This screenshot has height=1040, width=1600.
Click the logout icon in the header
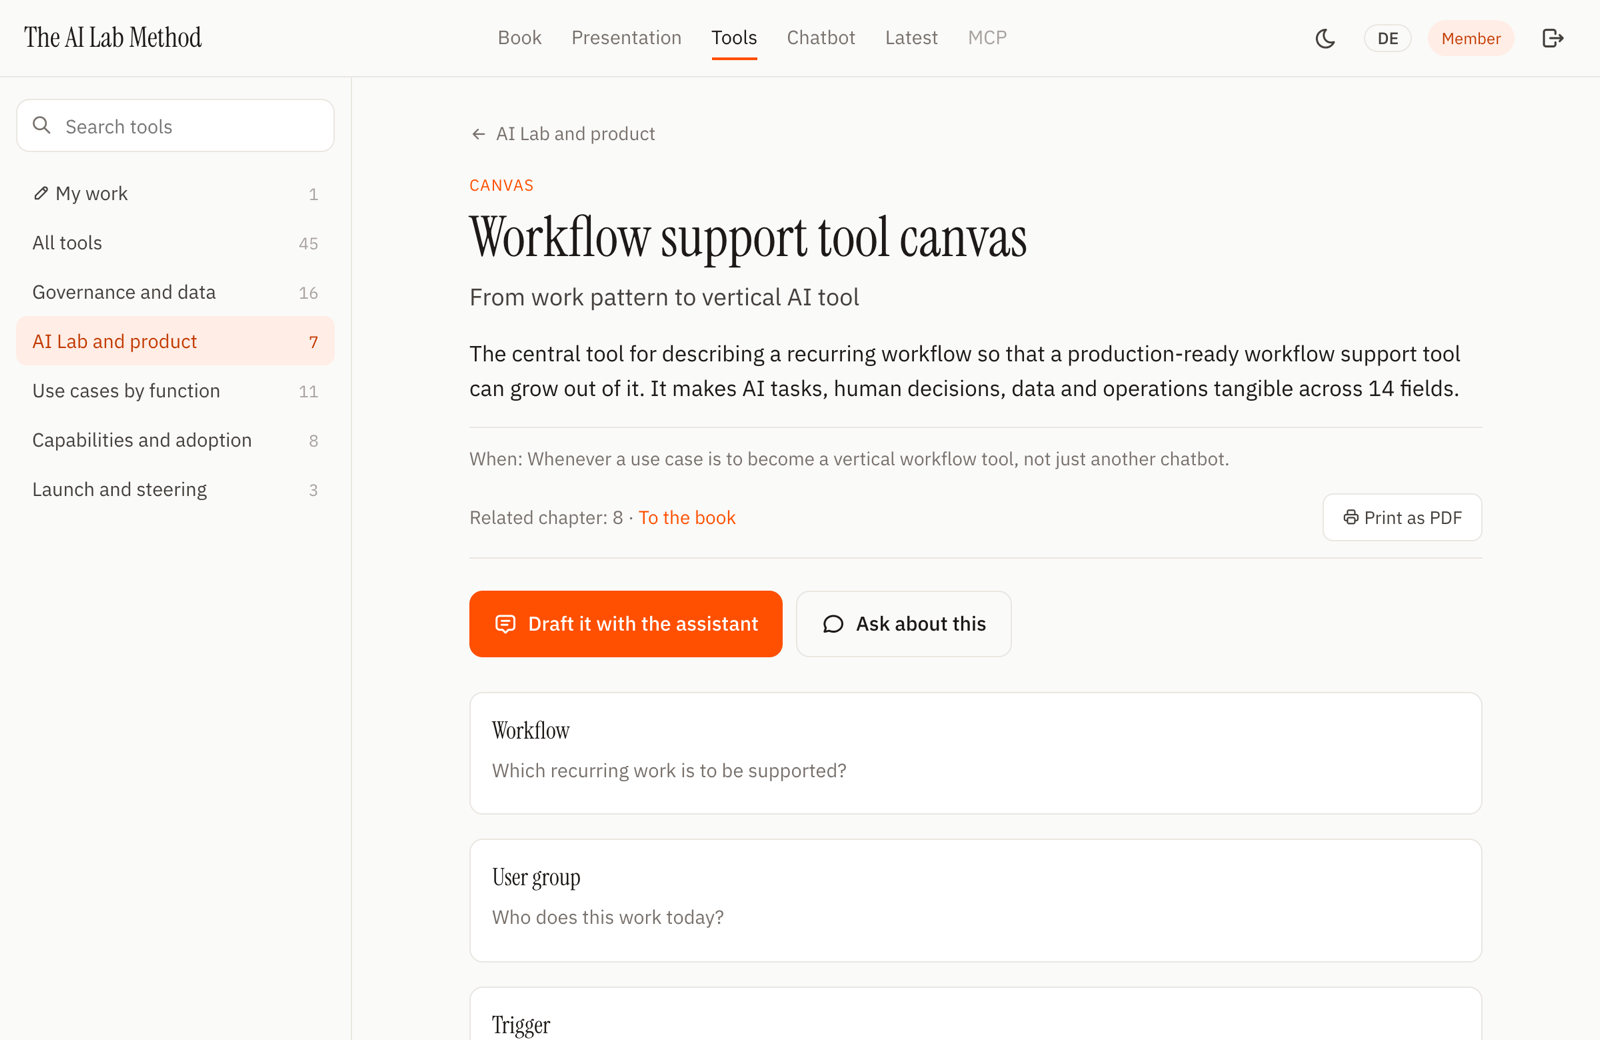(x=1553, y=38)
